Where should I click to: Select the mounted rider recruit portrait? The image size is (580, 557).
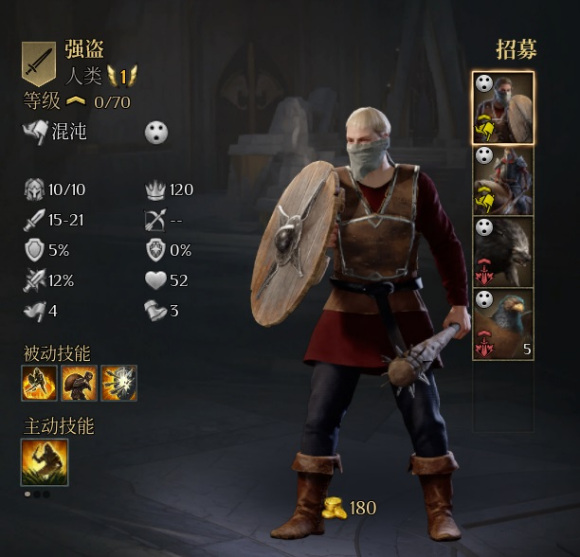(503, 180)
